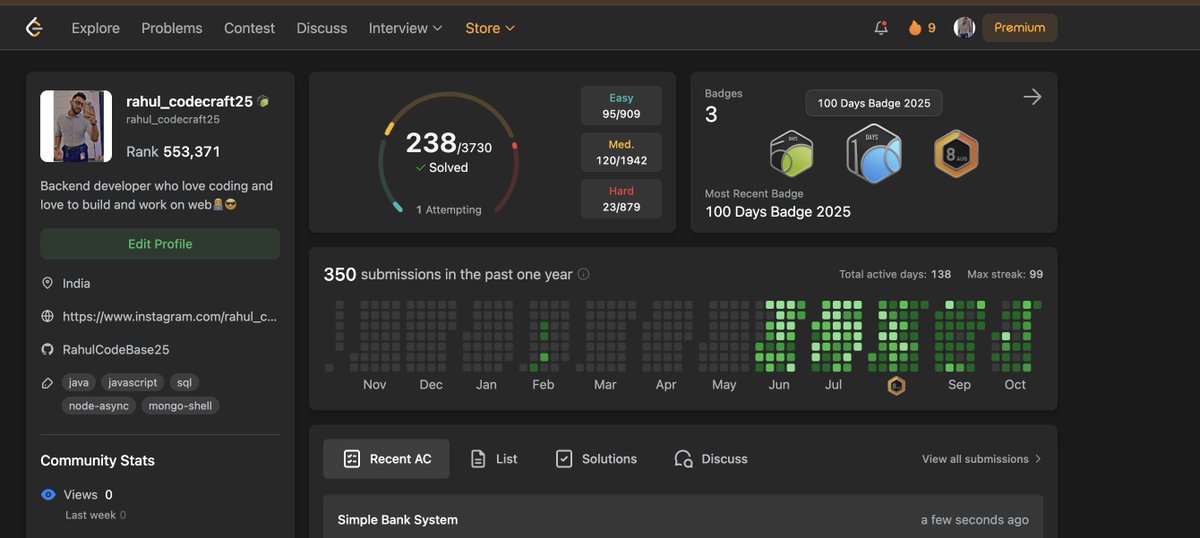The width and height of the screenshot is (1200, 538).
Task: Open the Instagram profile link
Action: pyautogui.click(x=169, y=316)
